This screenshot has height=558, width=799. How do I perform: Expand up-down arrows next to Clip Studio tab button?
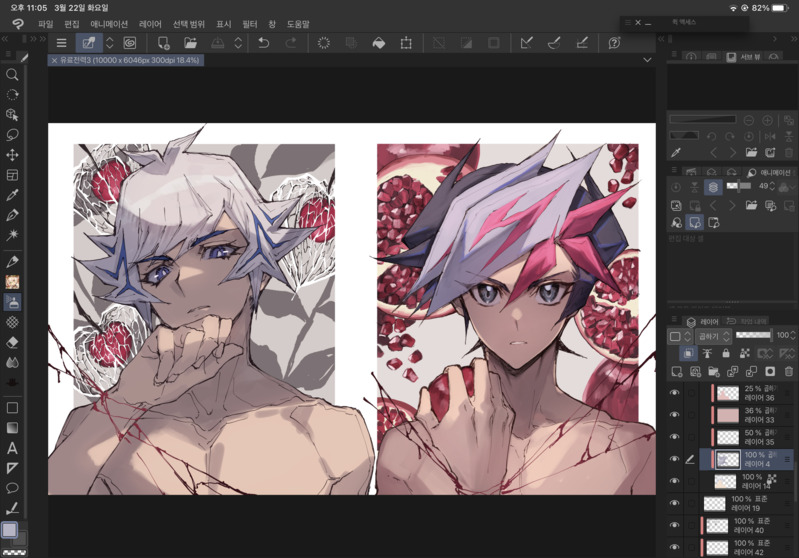click(x=109, y=43)
